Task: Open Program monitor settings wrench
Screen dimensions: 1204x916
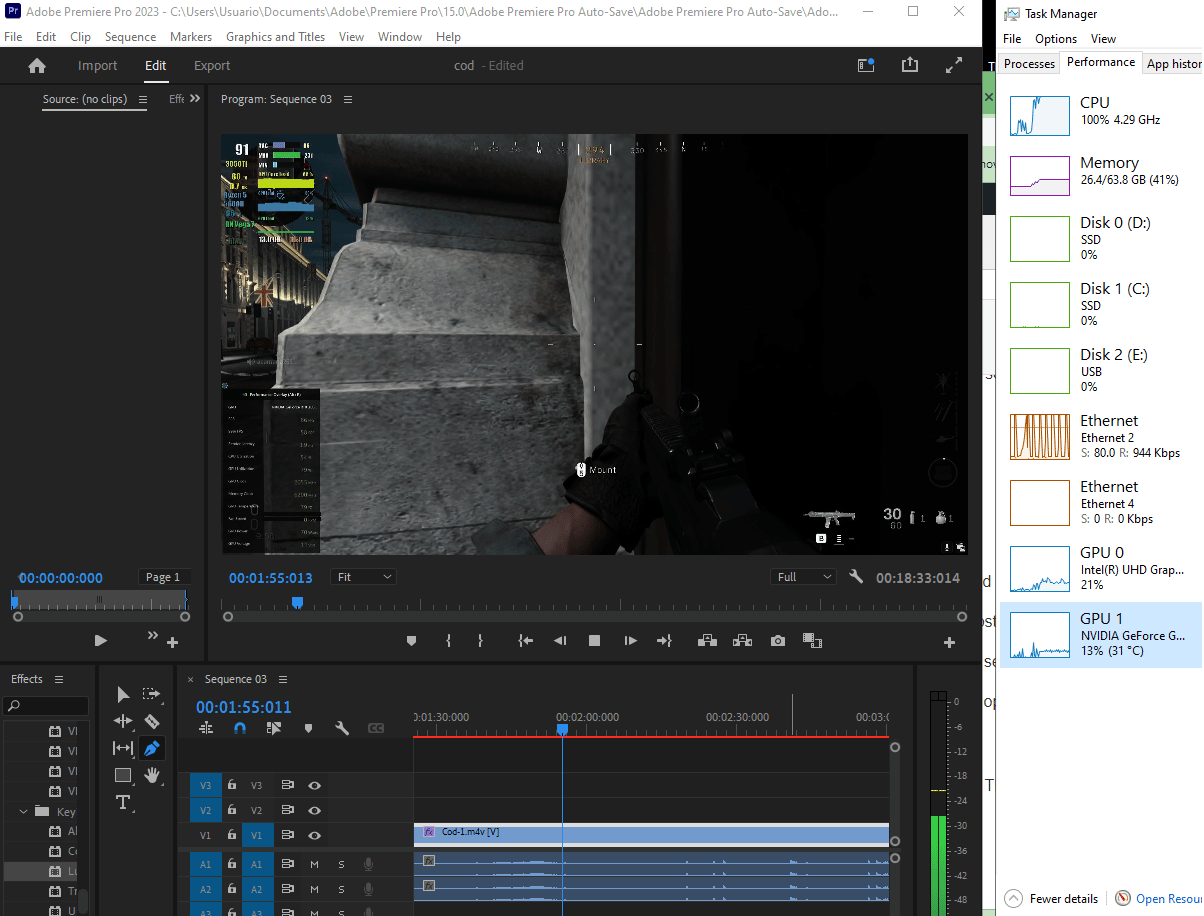Action: (856, 576)
